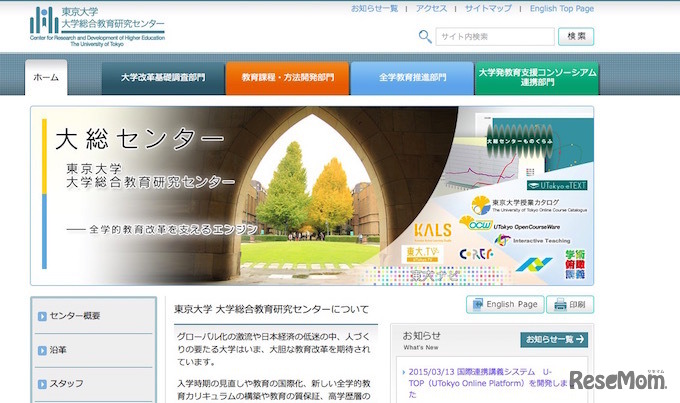Click the University of Tokyo center logo
680x403 pixels.
point(97,26)
